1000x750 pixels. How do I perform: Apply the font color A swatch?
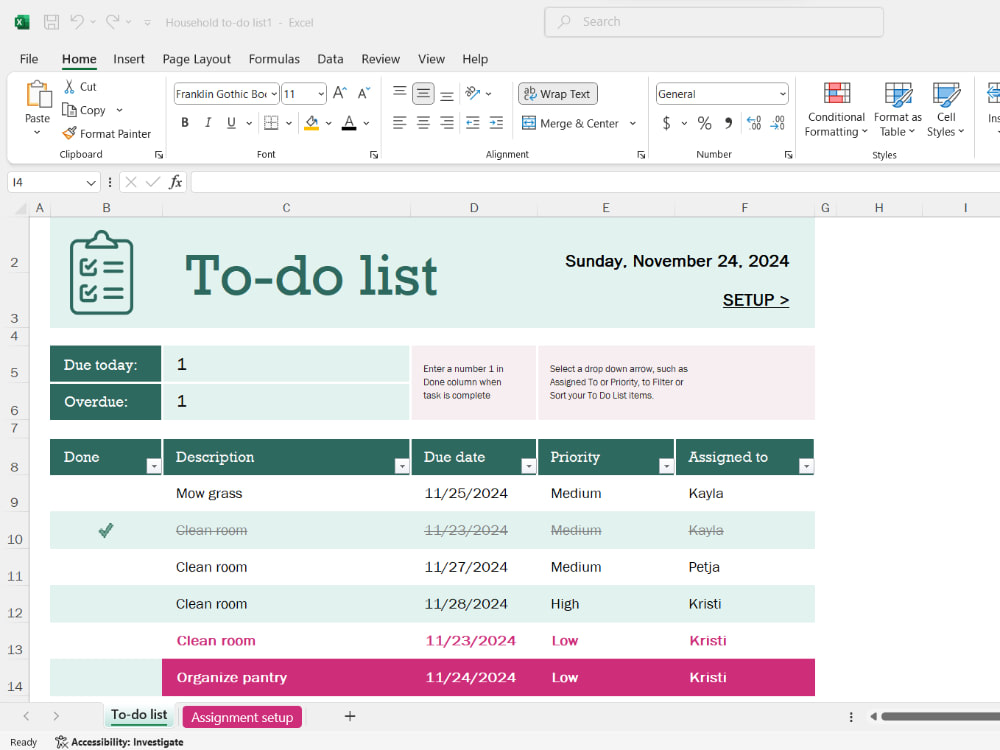click(349, 122)
